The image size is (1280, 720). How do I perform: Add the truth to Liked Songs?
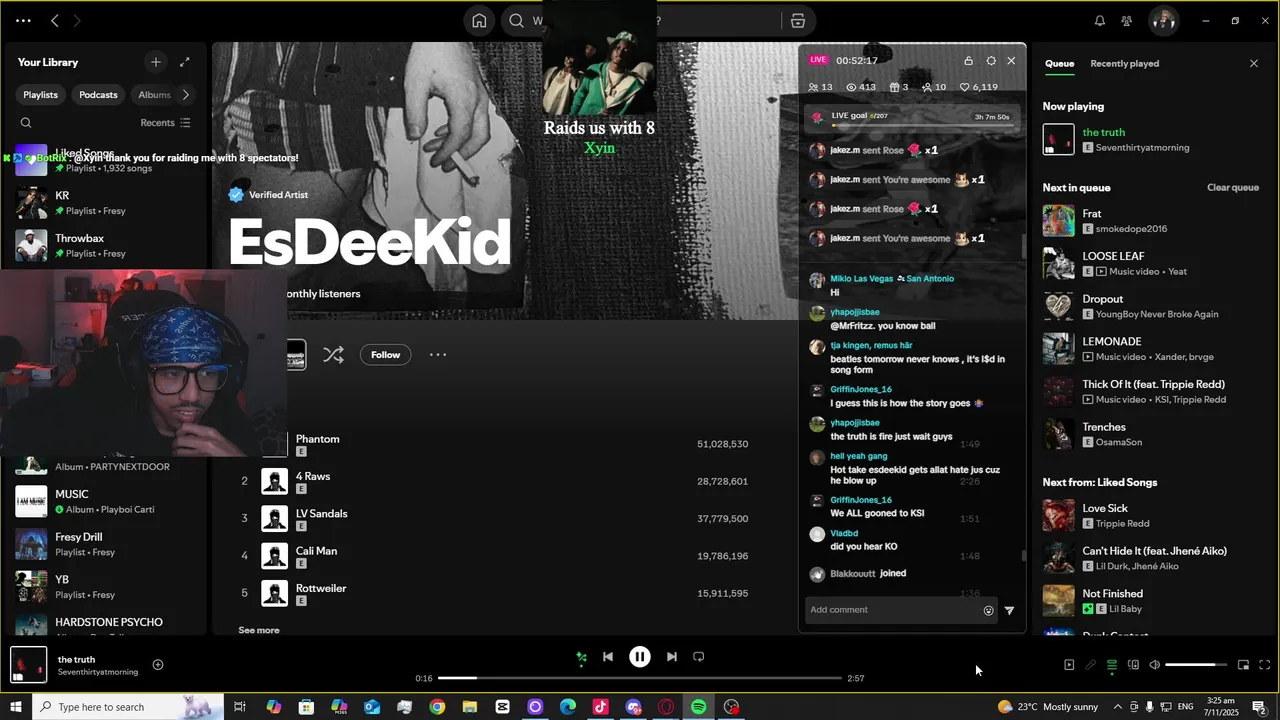point(157,665)
